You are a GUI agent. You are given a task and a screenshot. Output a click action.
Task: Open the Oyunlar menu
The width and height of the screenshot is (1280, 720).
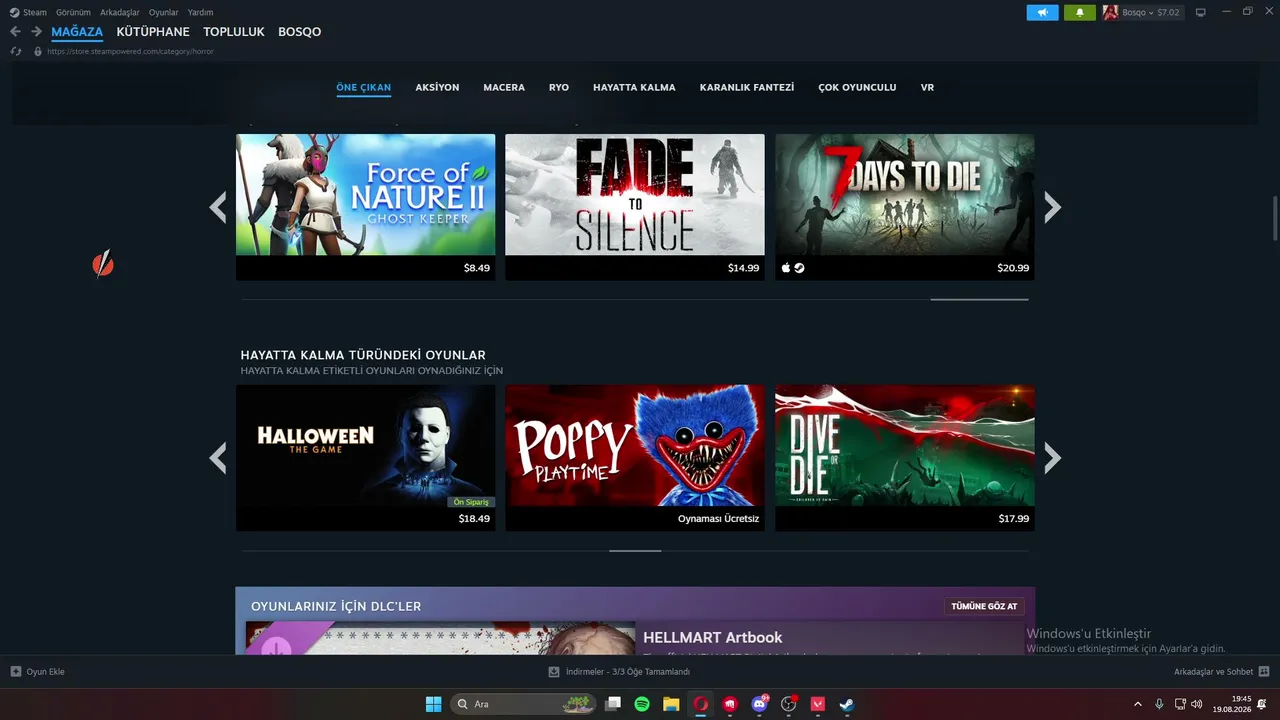pos(164,13)
